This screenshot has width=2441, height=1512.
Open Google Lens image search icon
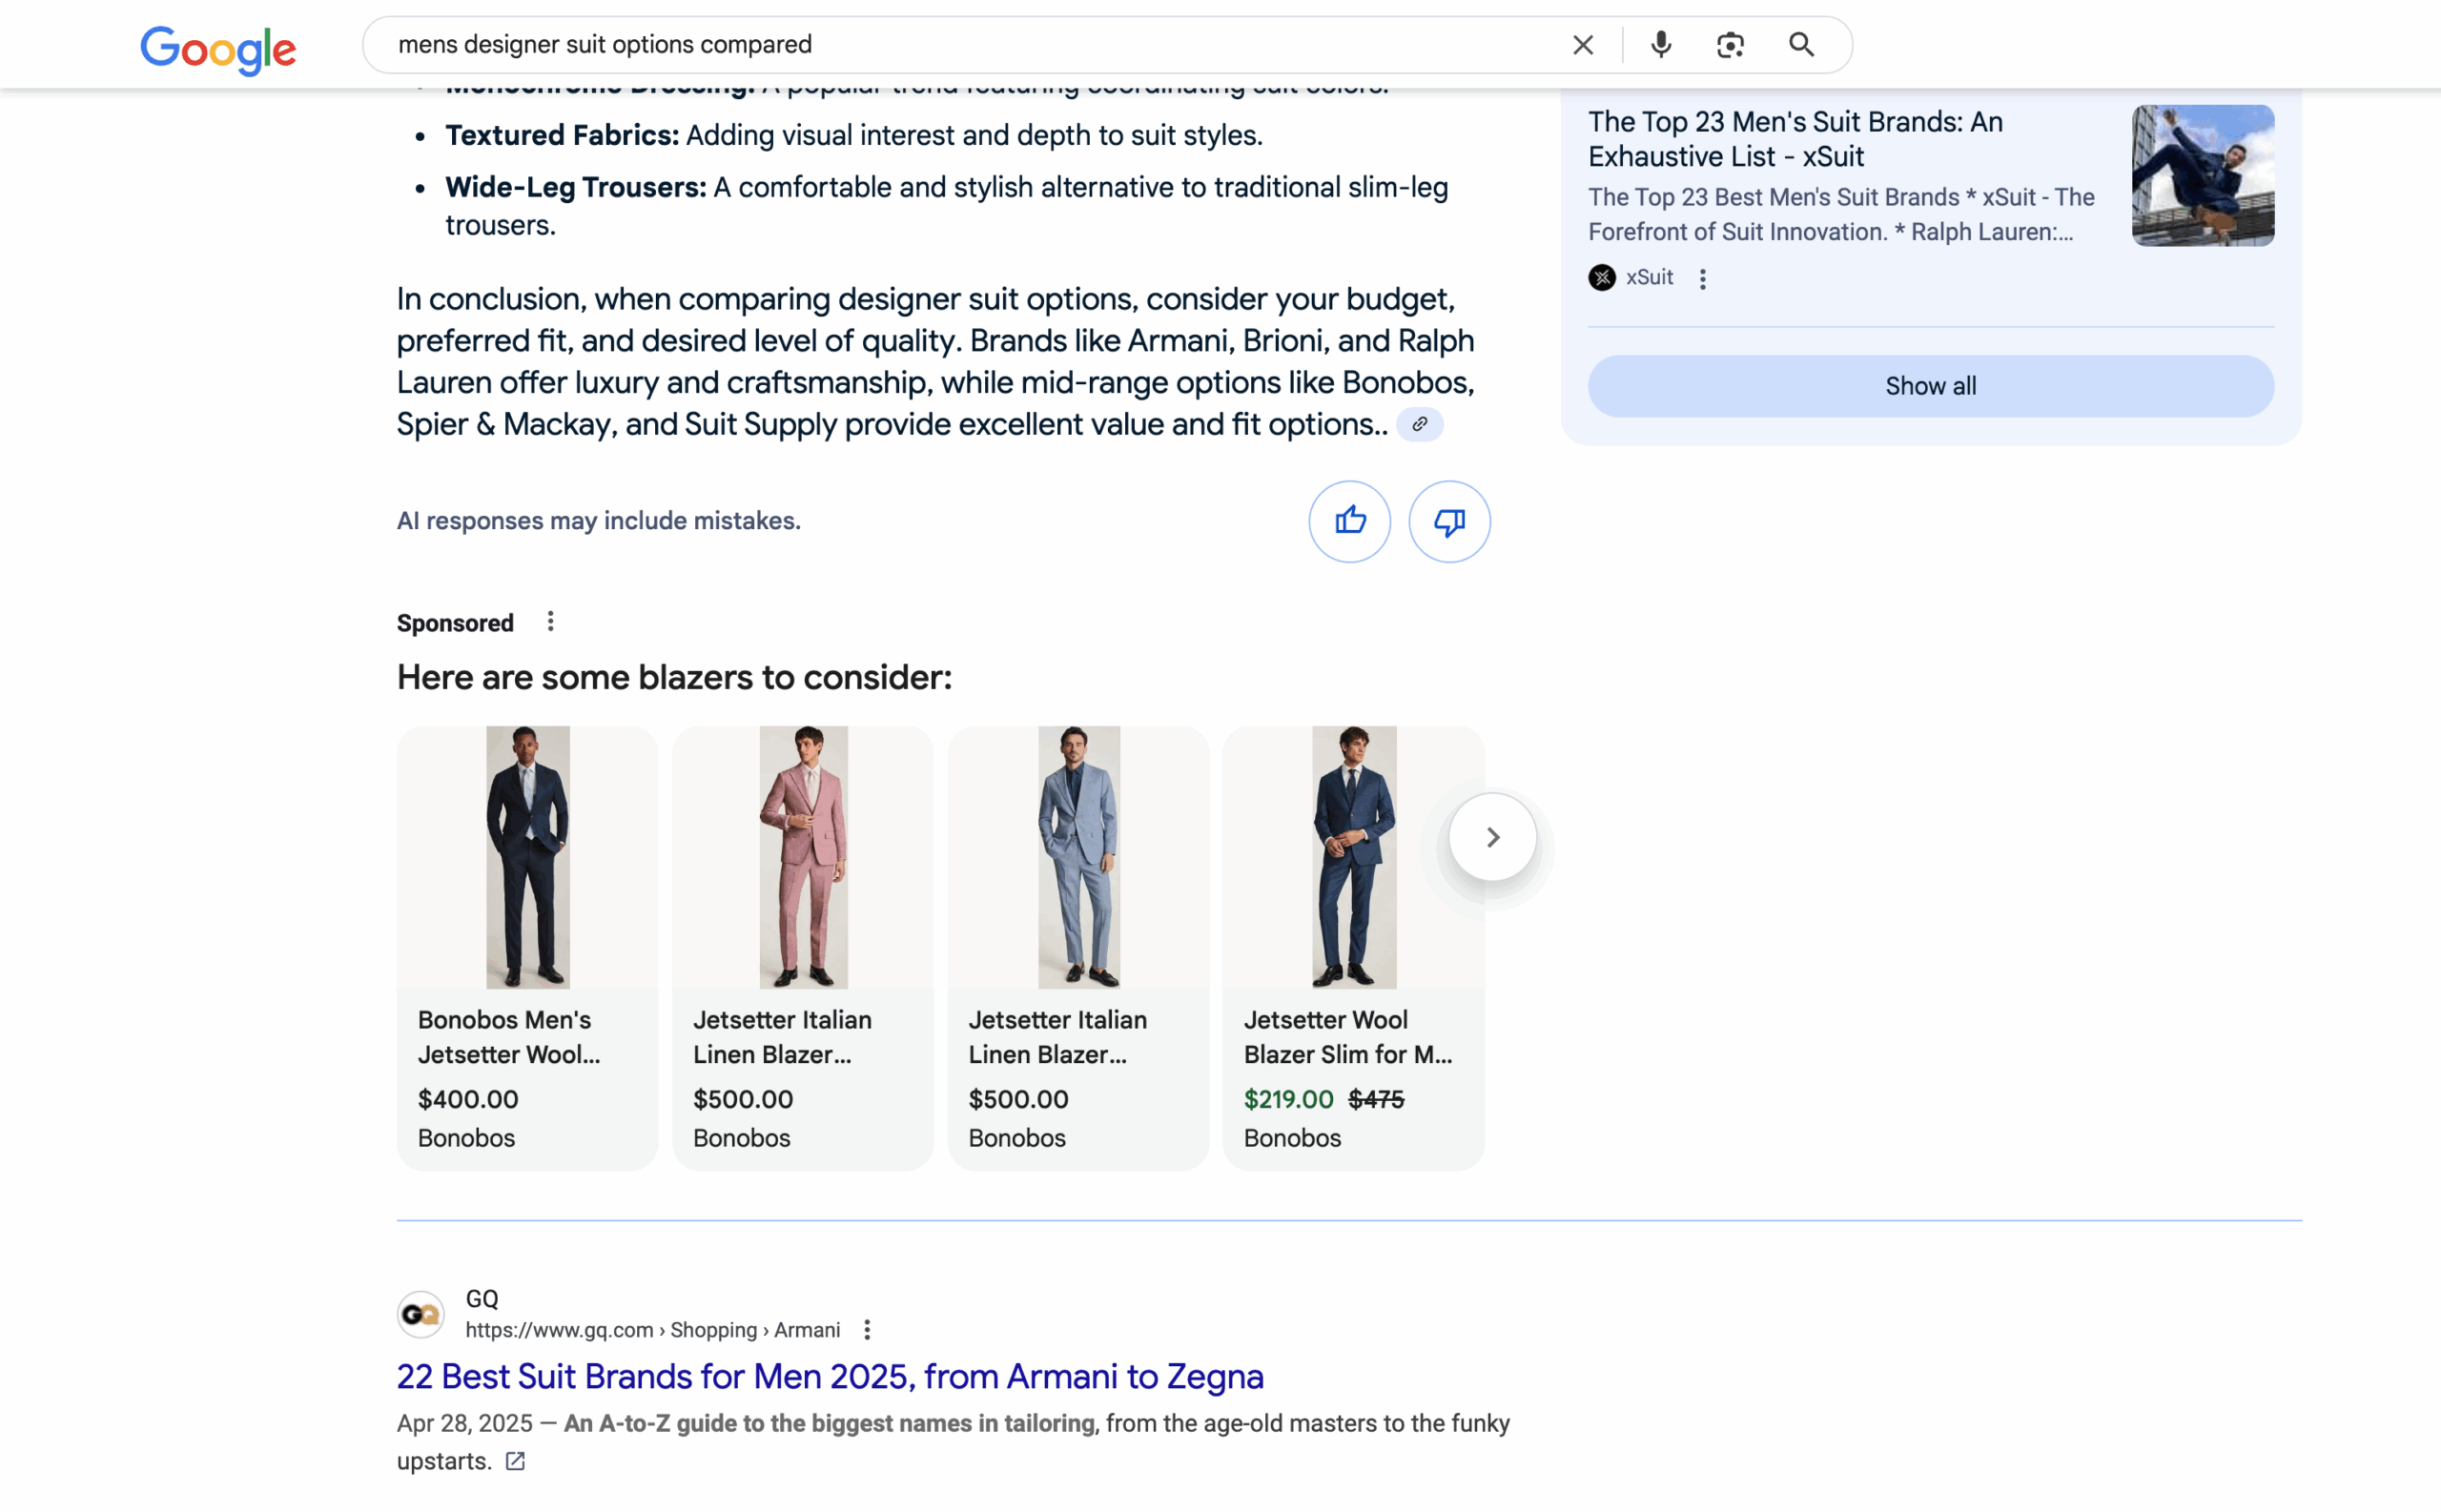pos(1730,45)
